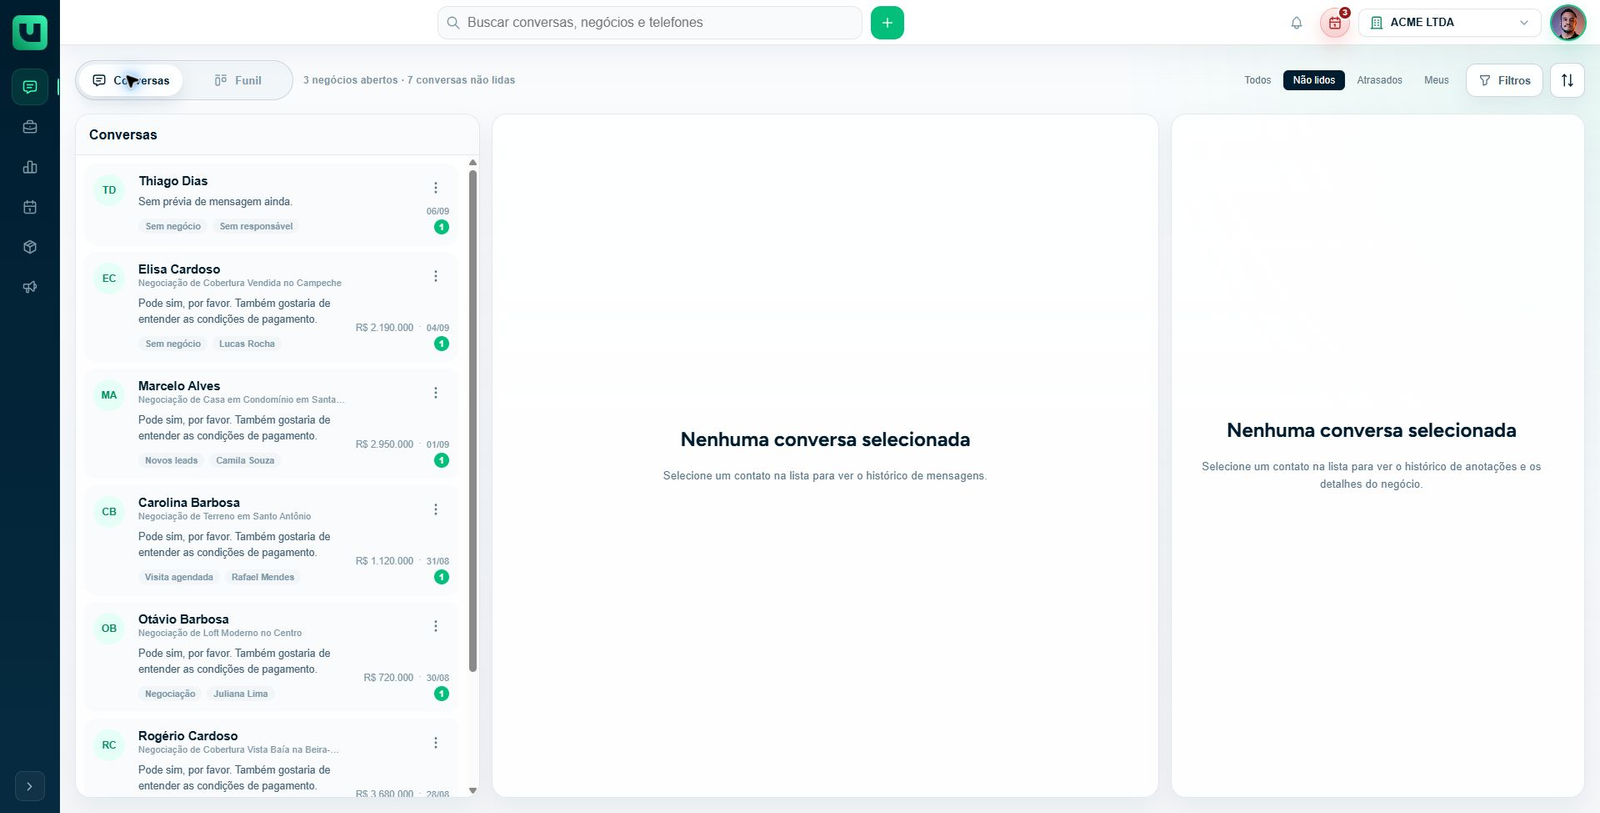Expand the sidebar with the chevron arrow
1600x813 pixels.
click(x=30, y=786)
